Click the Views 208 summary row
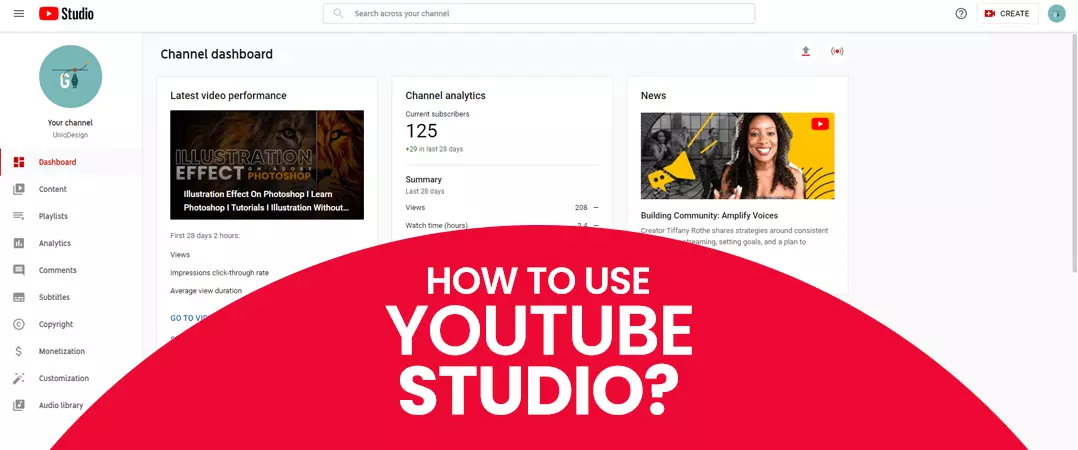This screenshot has height=450, width=1078. [502, 207]
